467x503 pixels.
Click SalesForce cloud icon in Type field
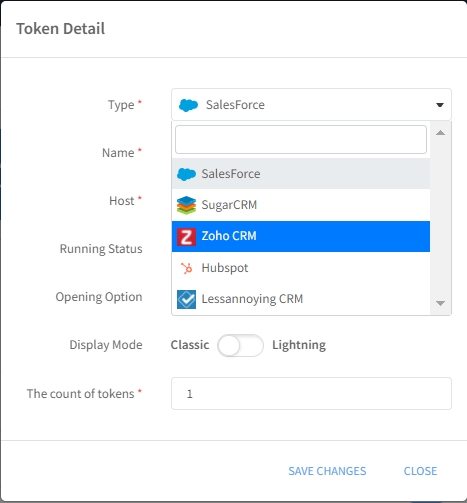click(189, 105)
